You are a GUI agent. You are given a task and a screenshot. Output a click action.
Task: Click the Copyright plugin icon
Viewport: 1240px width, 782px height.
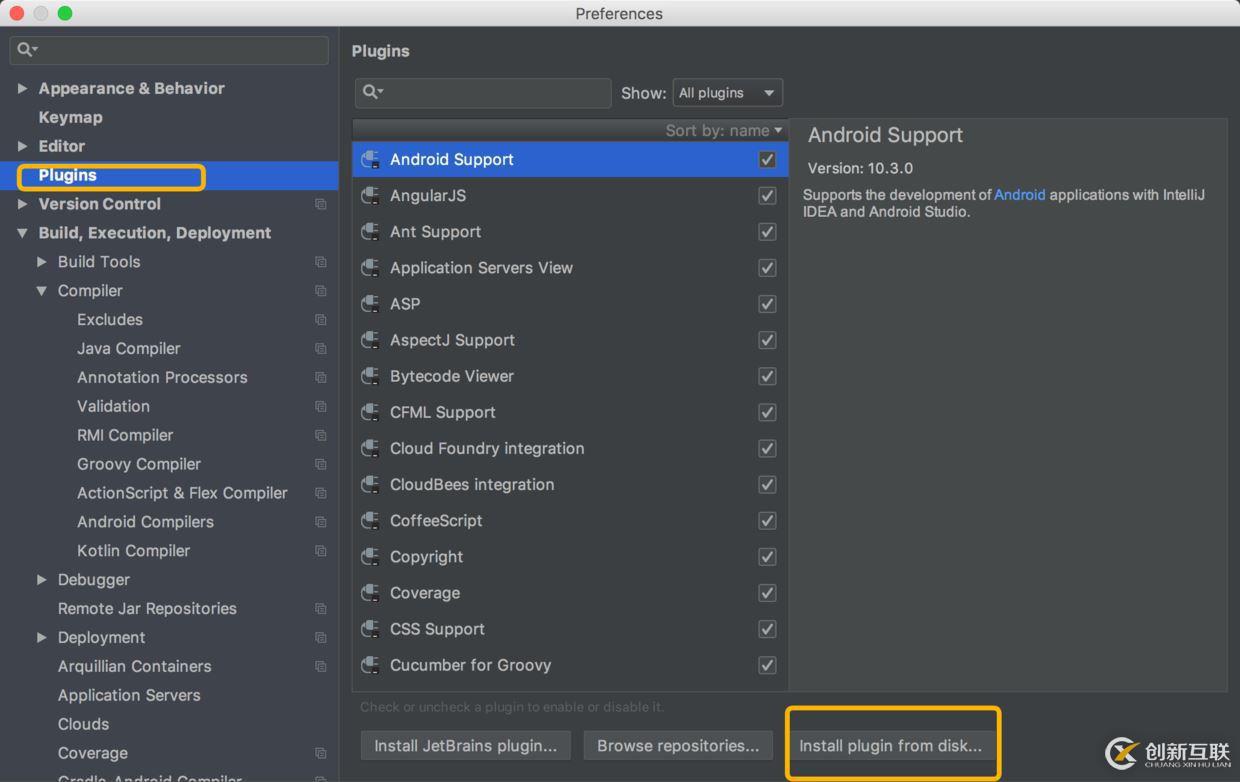tap(371, 556)
